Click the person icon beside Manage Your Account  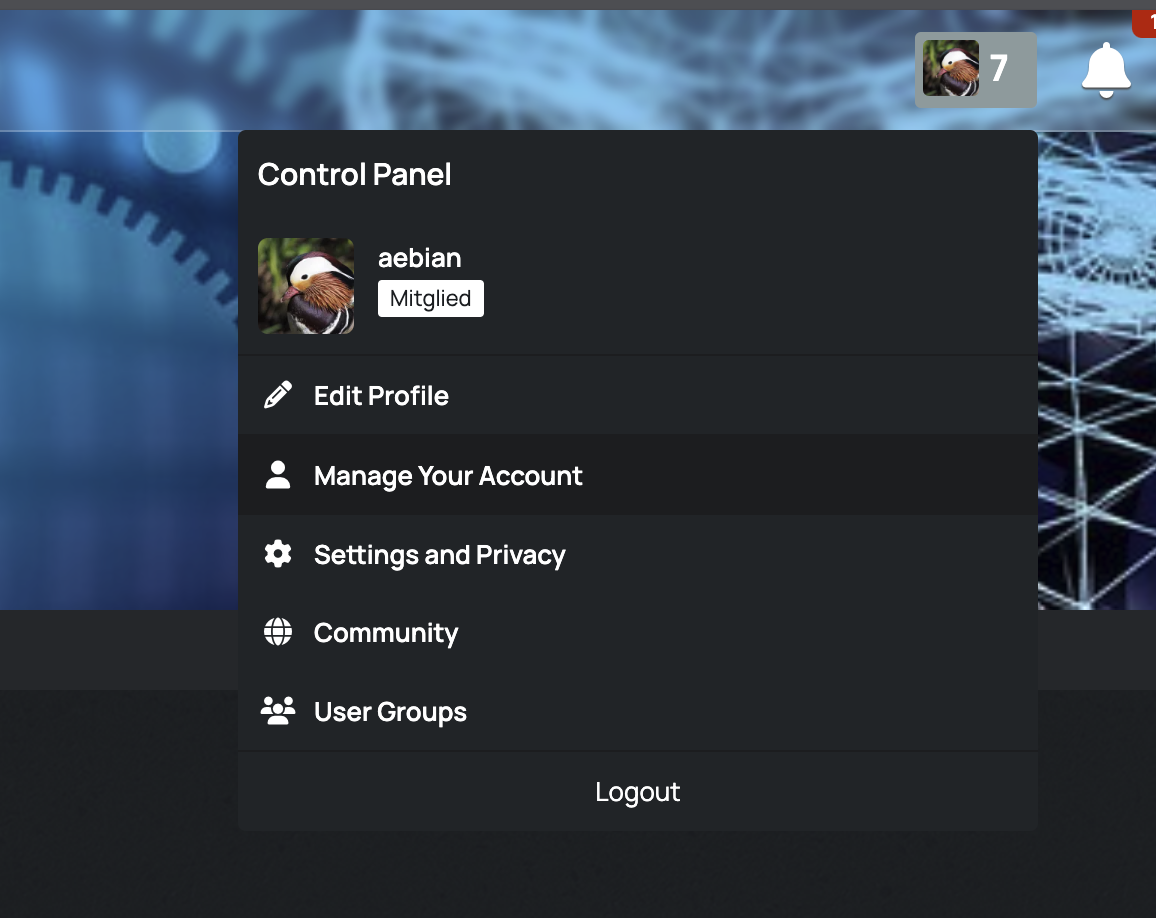point(277,475)
